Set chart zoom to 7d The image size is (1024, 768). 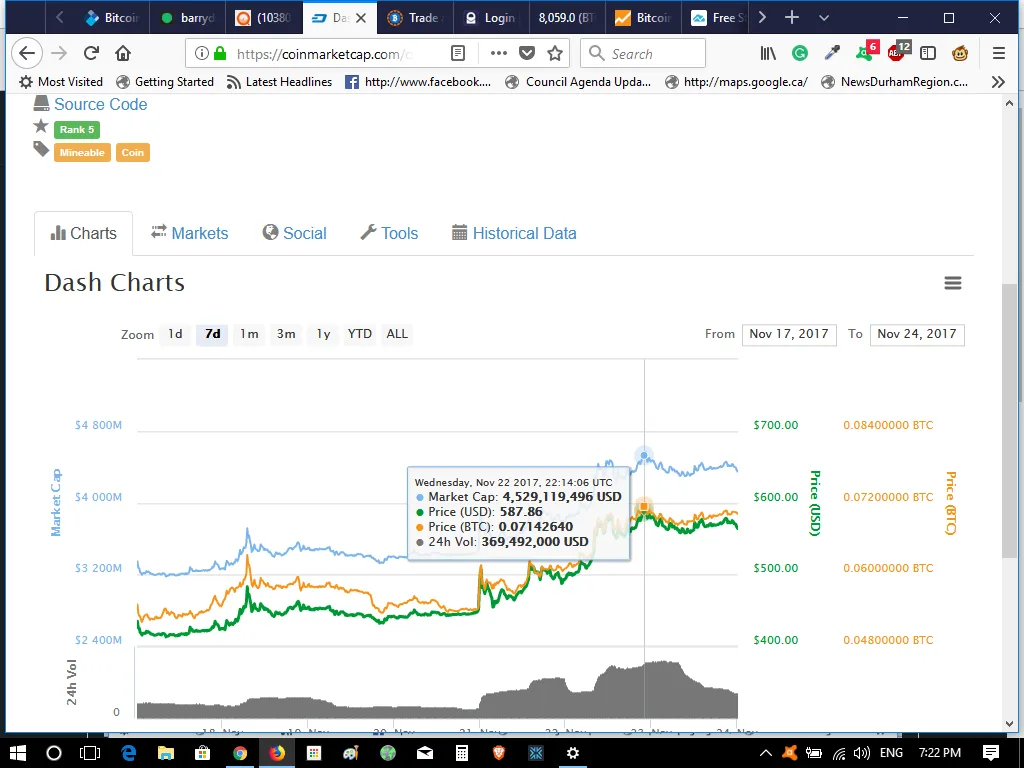tap(212, 334)
